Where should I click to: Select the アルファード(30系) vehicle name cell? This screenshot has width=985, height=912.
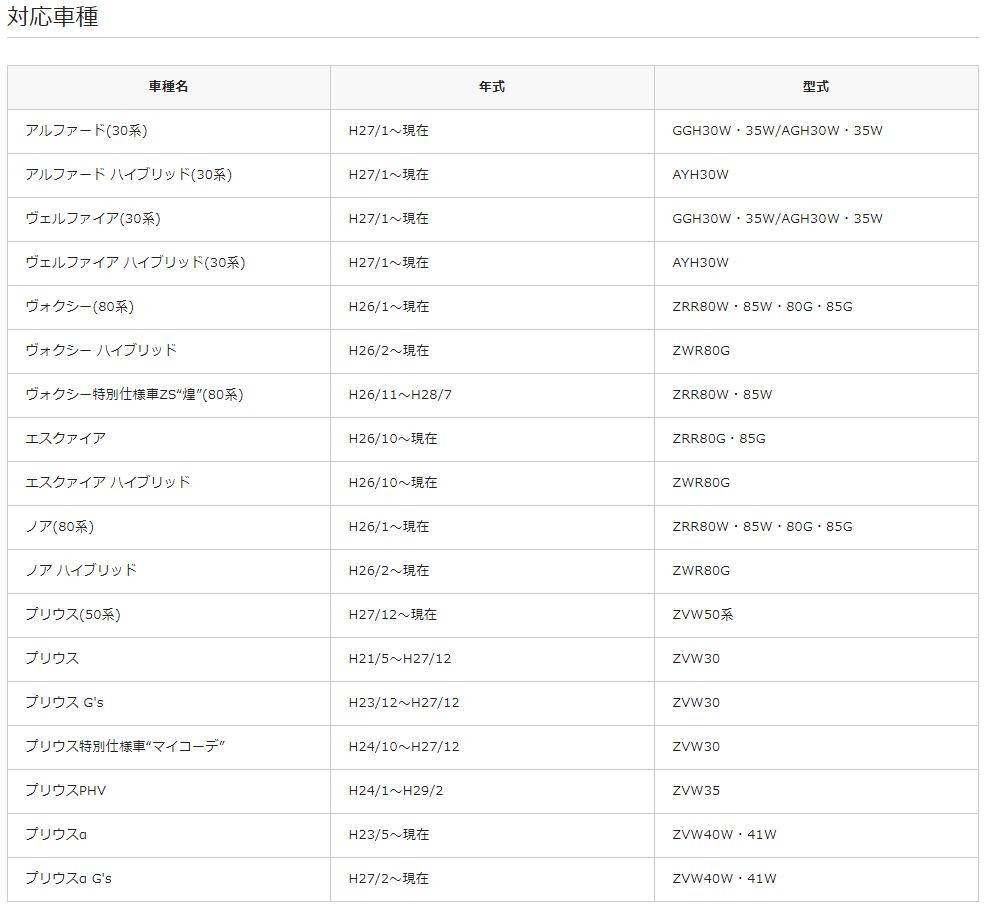[168, 131]
